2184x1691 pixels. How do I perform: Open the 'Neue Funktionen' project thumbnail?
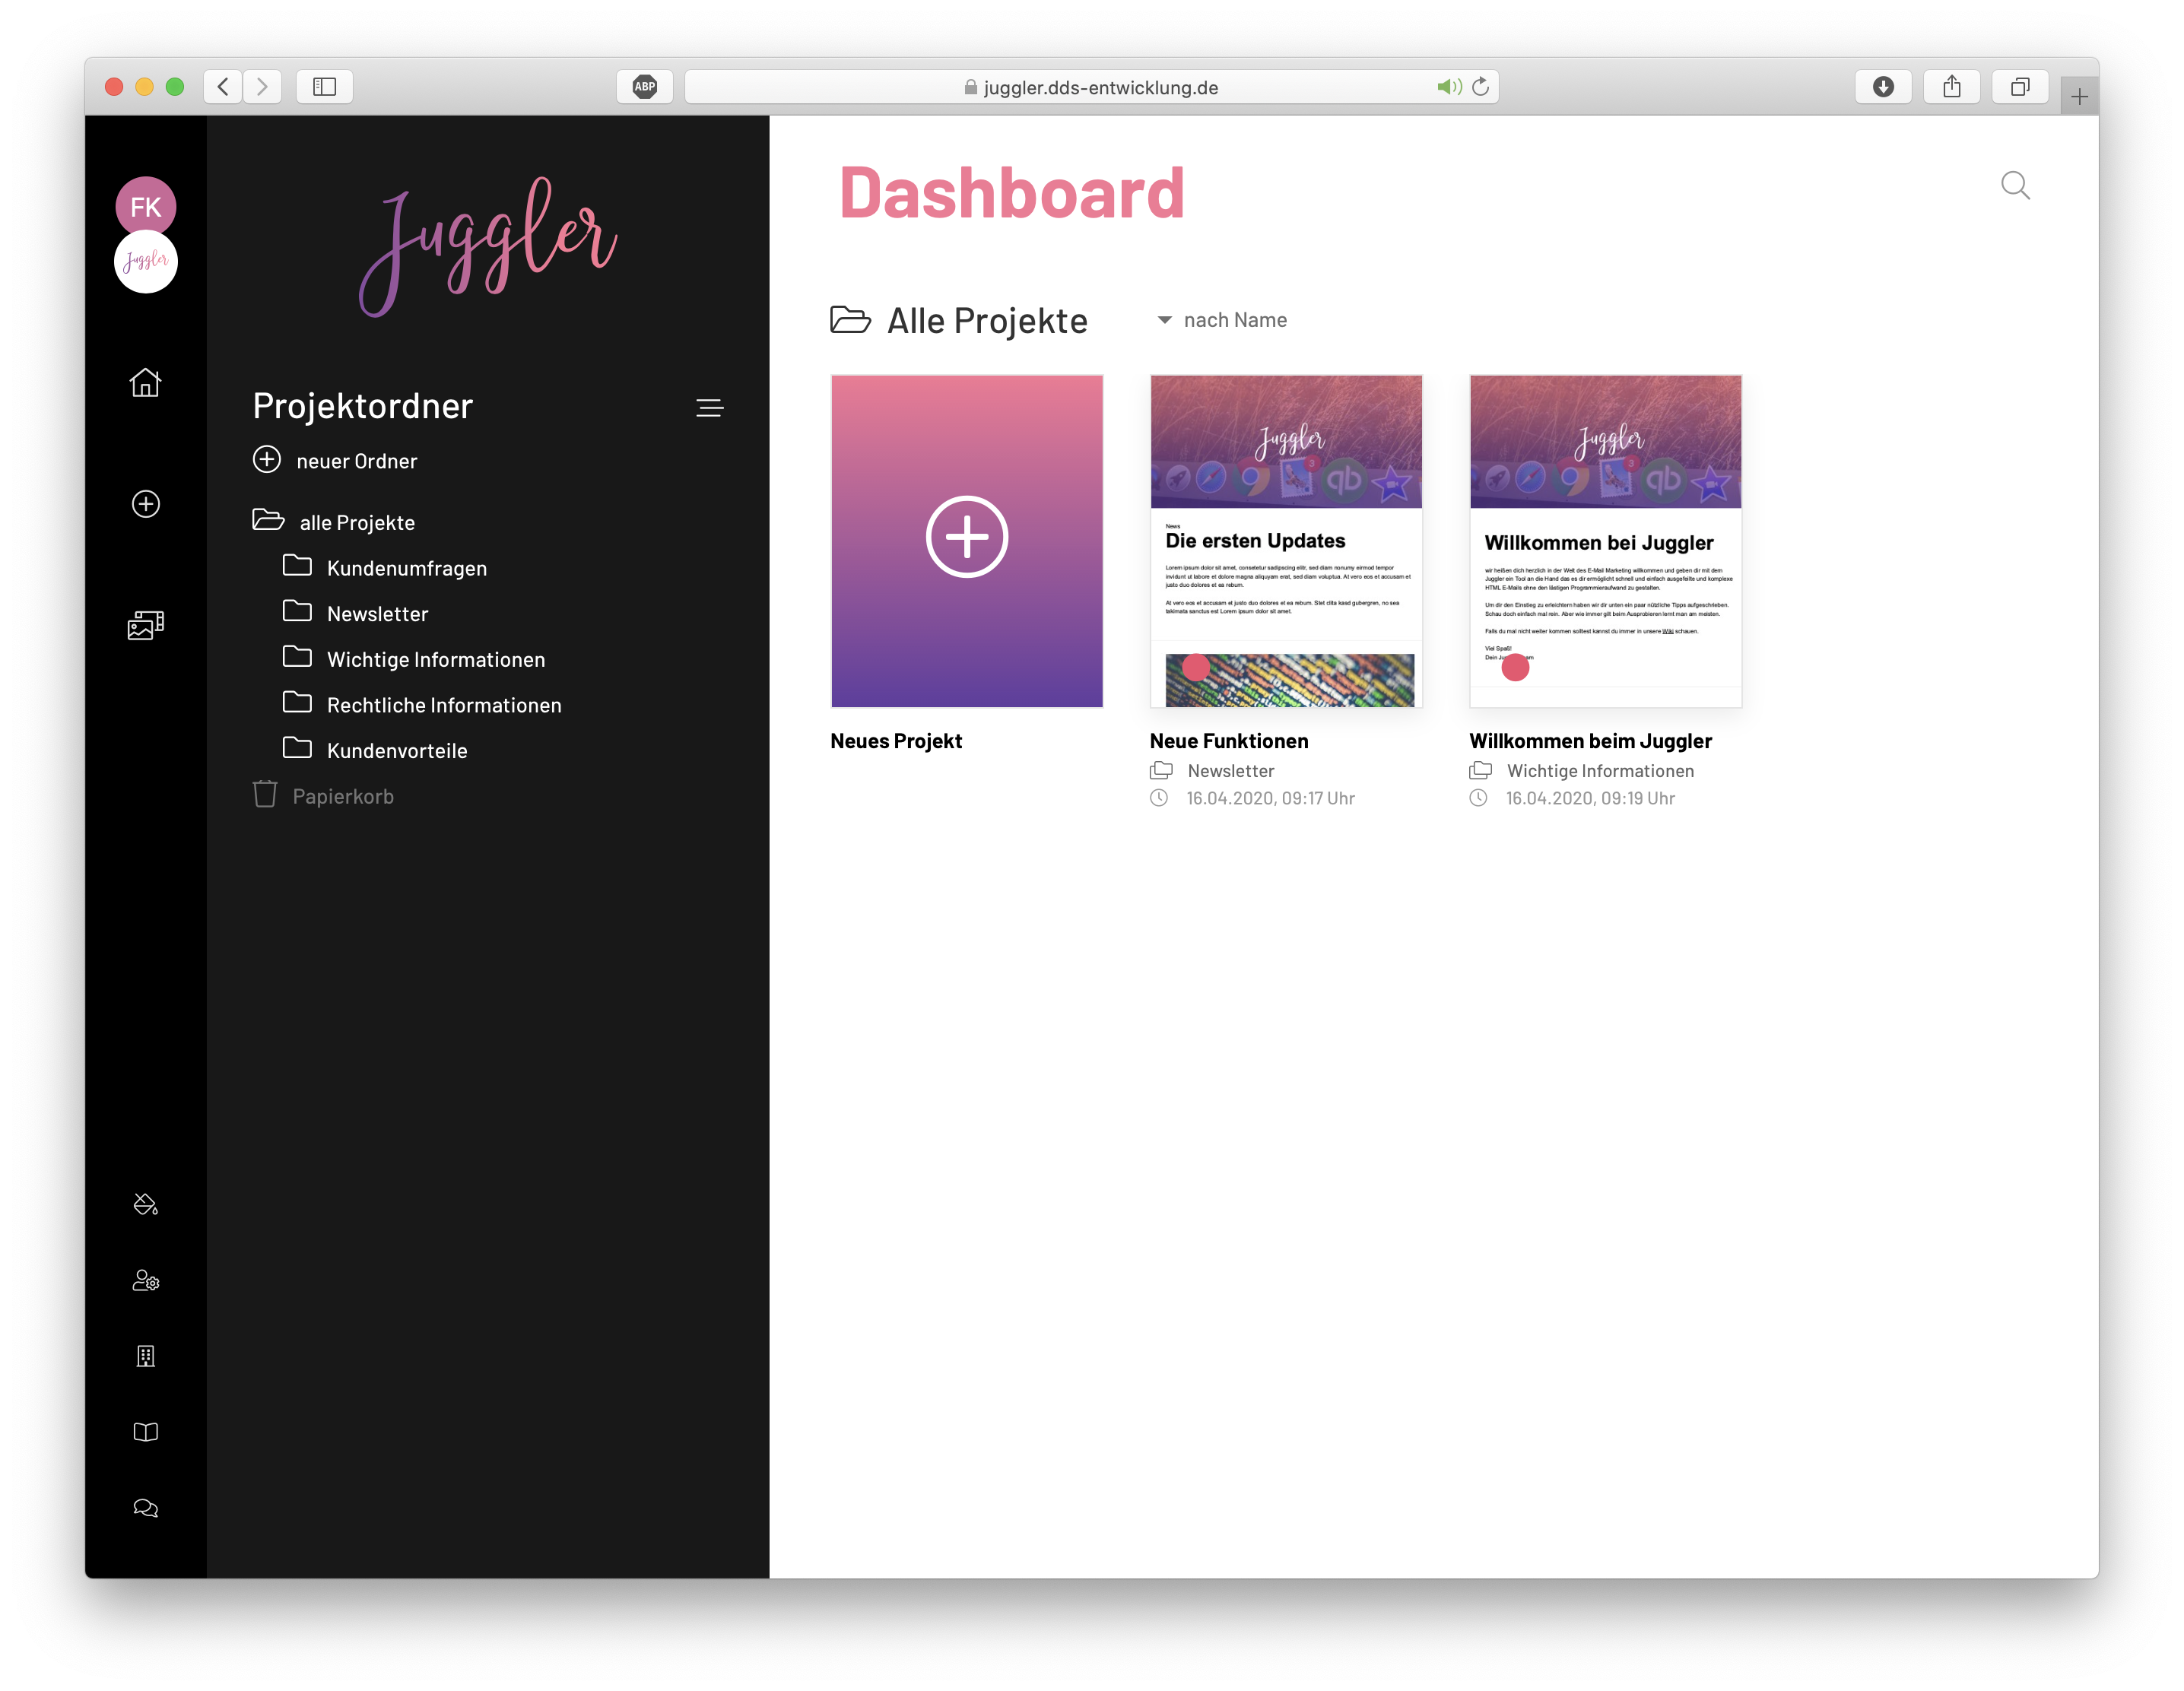pos(1285,541)
